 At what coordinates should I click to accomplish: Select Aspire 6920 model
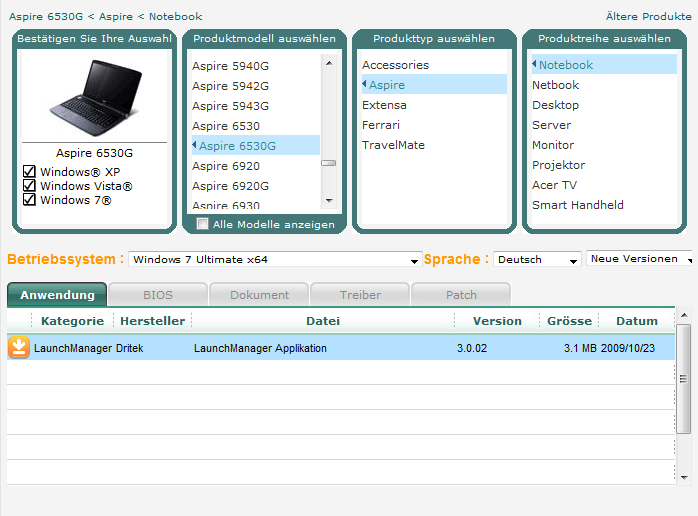click(226, 166)
